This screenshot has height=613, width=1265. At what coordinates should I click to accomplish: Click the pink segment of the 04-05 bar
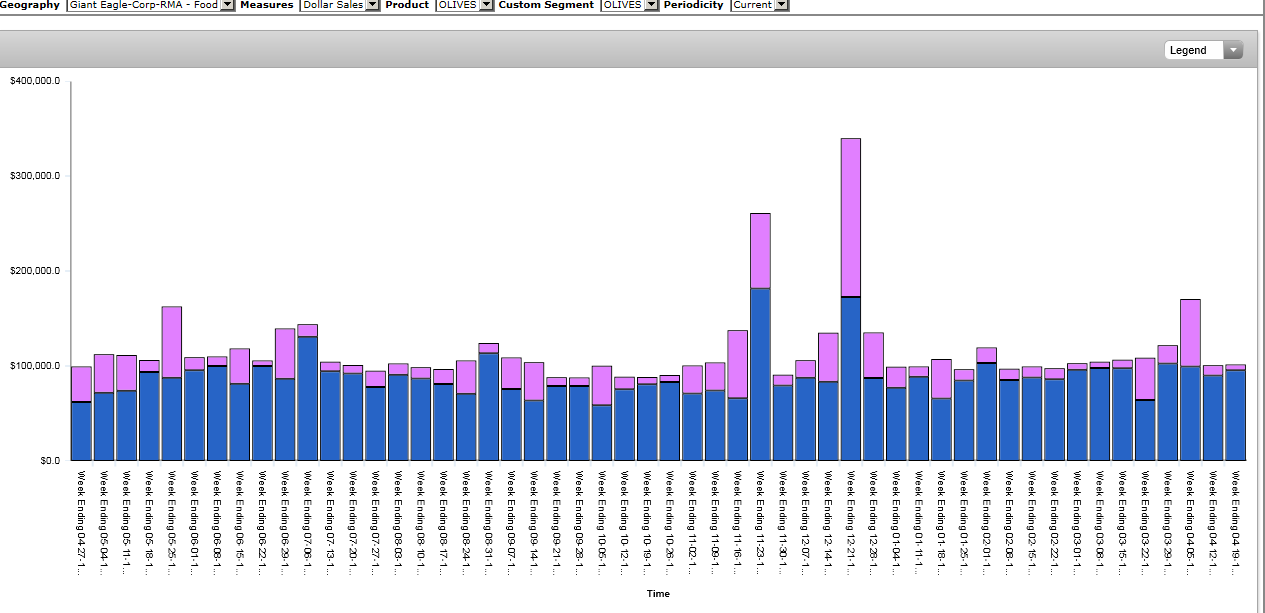tap(1190, 332)
